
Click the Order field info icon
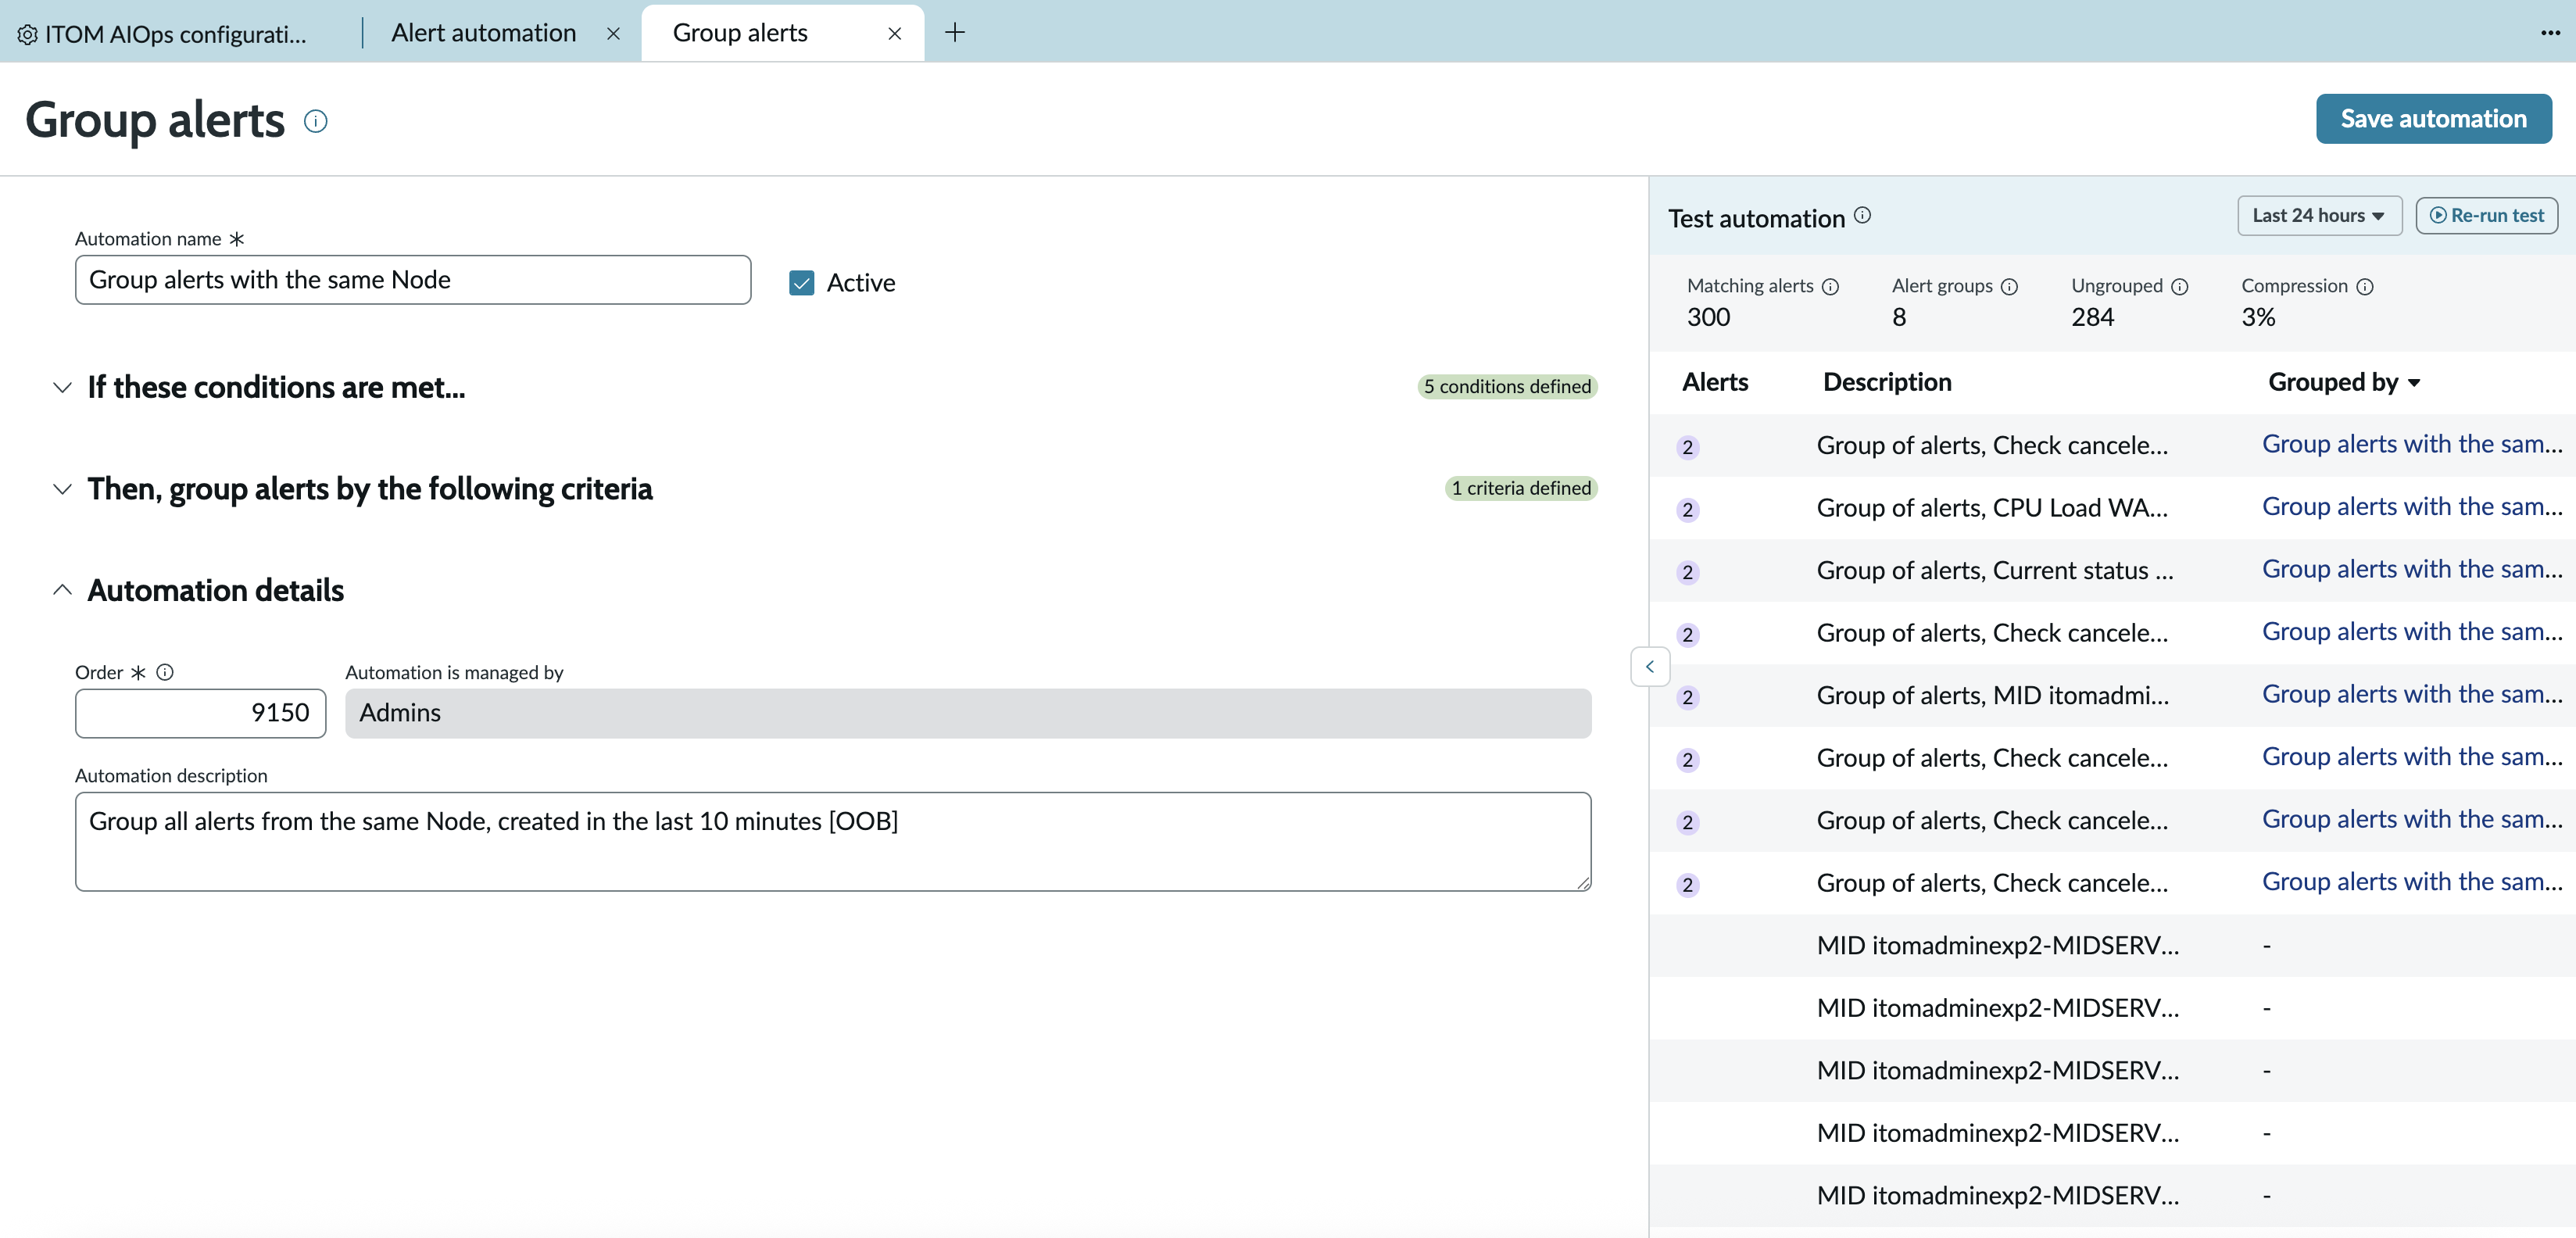pos(165,672)
